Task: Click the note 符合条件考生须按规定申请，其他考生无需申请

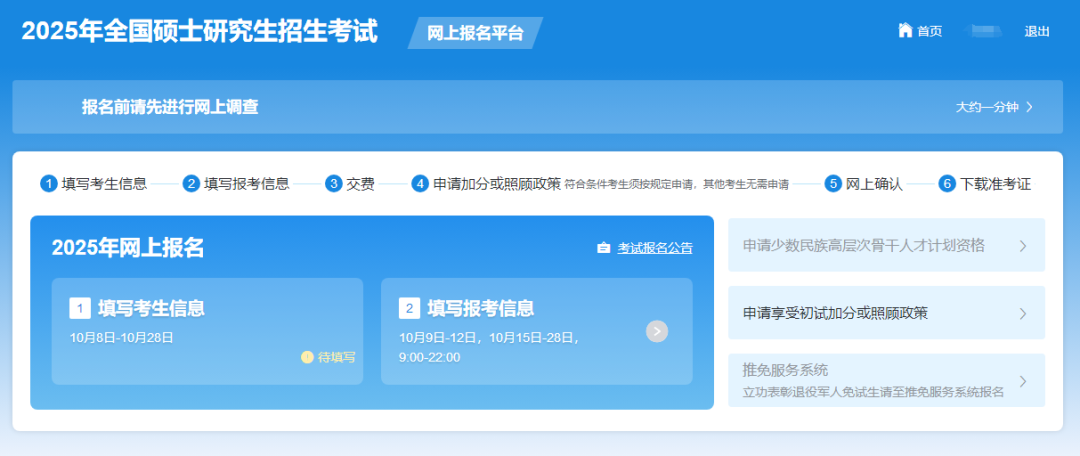Action: (676, 185)
